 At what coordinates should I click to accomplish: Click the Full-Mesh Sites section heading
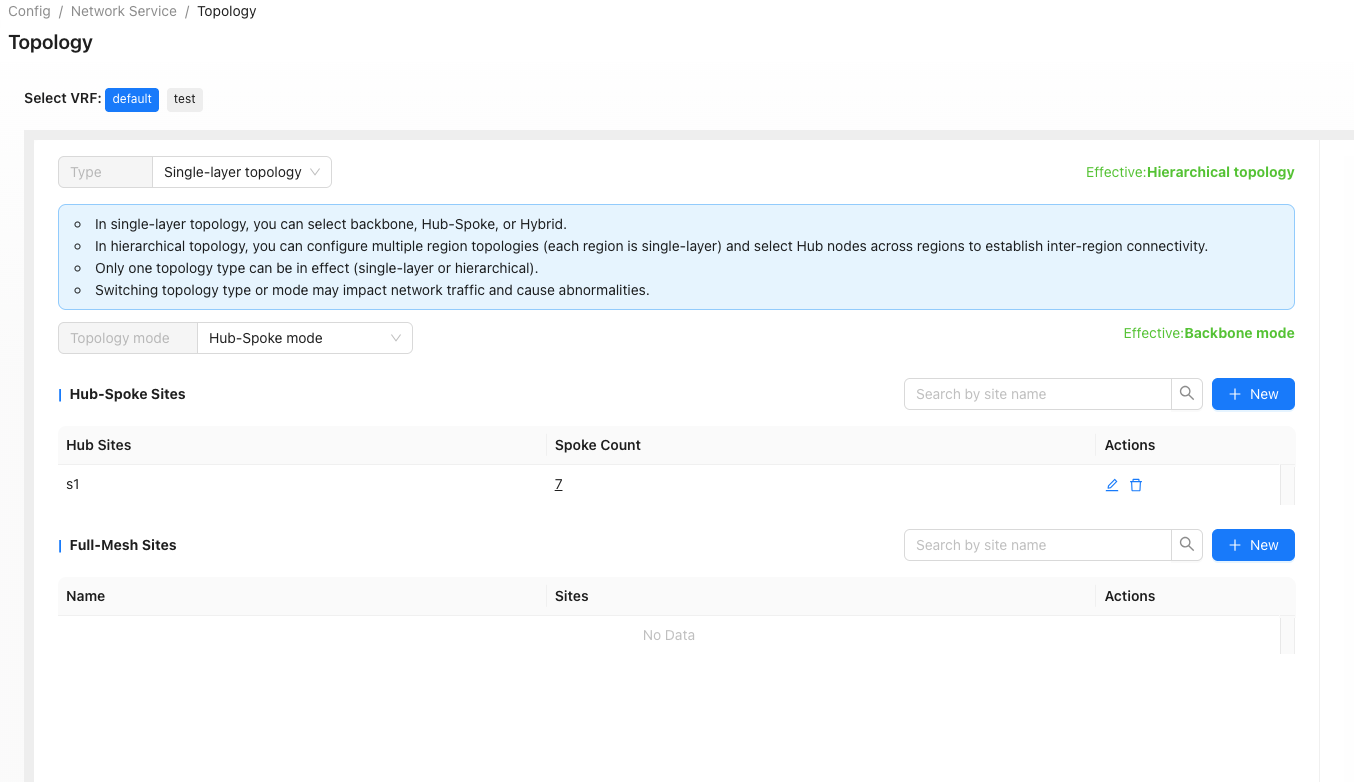[123, 545]
